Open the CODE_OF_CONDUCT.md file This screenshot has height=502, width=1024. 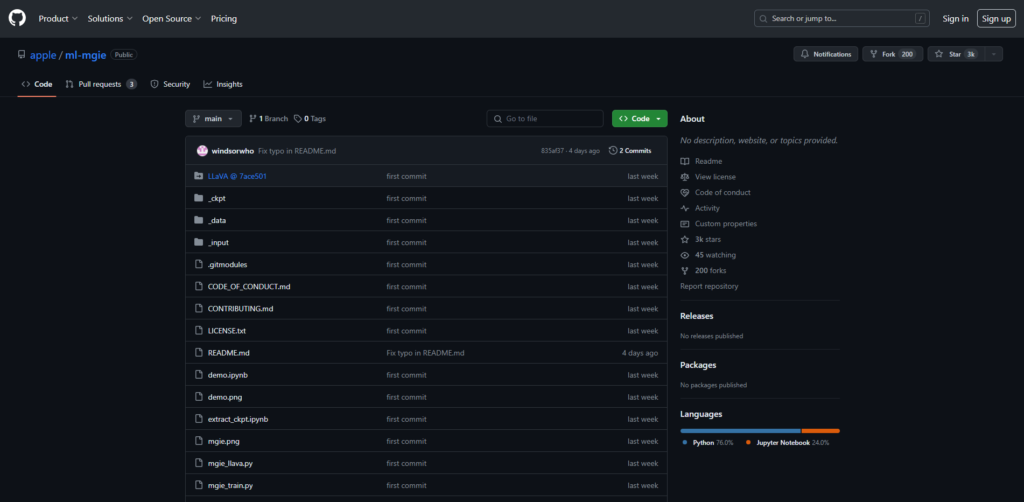[249, 287]
